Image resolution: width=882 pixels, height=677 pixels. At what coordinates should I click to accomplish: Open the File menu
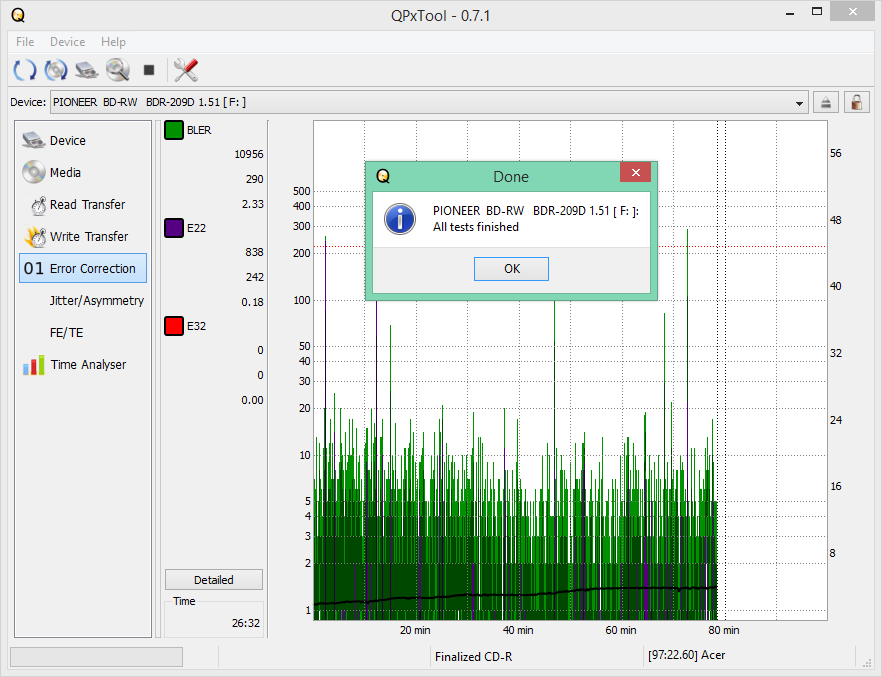click(25, 42)
